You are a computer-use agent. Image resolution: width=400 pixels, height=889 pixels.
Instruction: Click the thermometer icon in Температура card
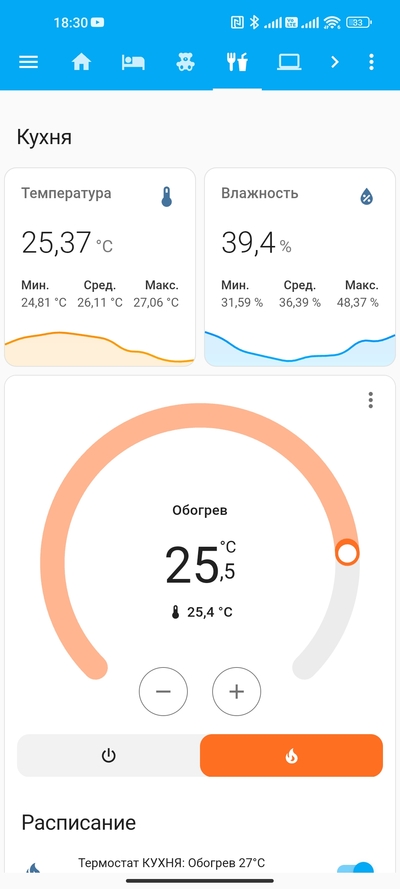click(x=167, y=197)
